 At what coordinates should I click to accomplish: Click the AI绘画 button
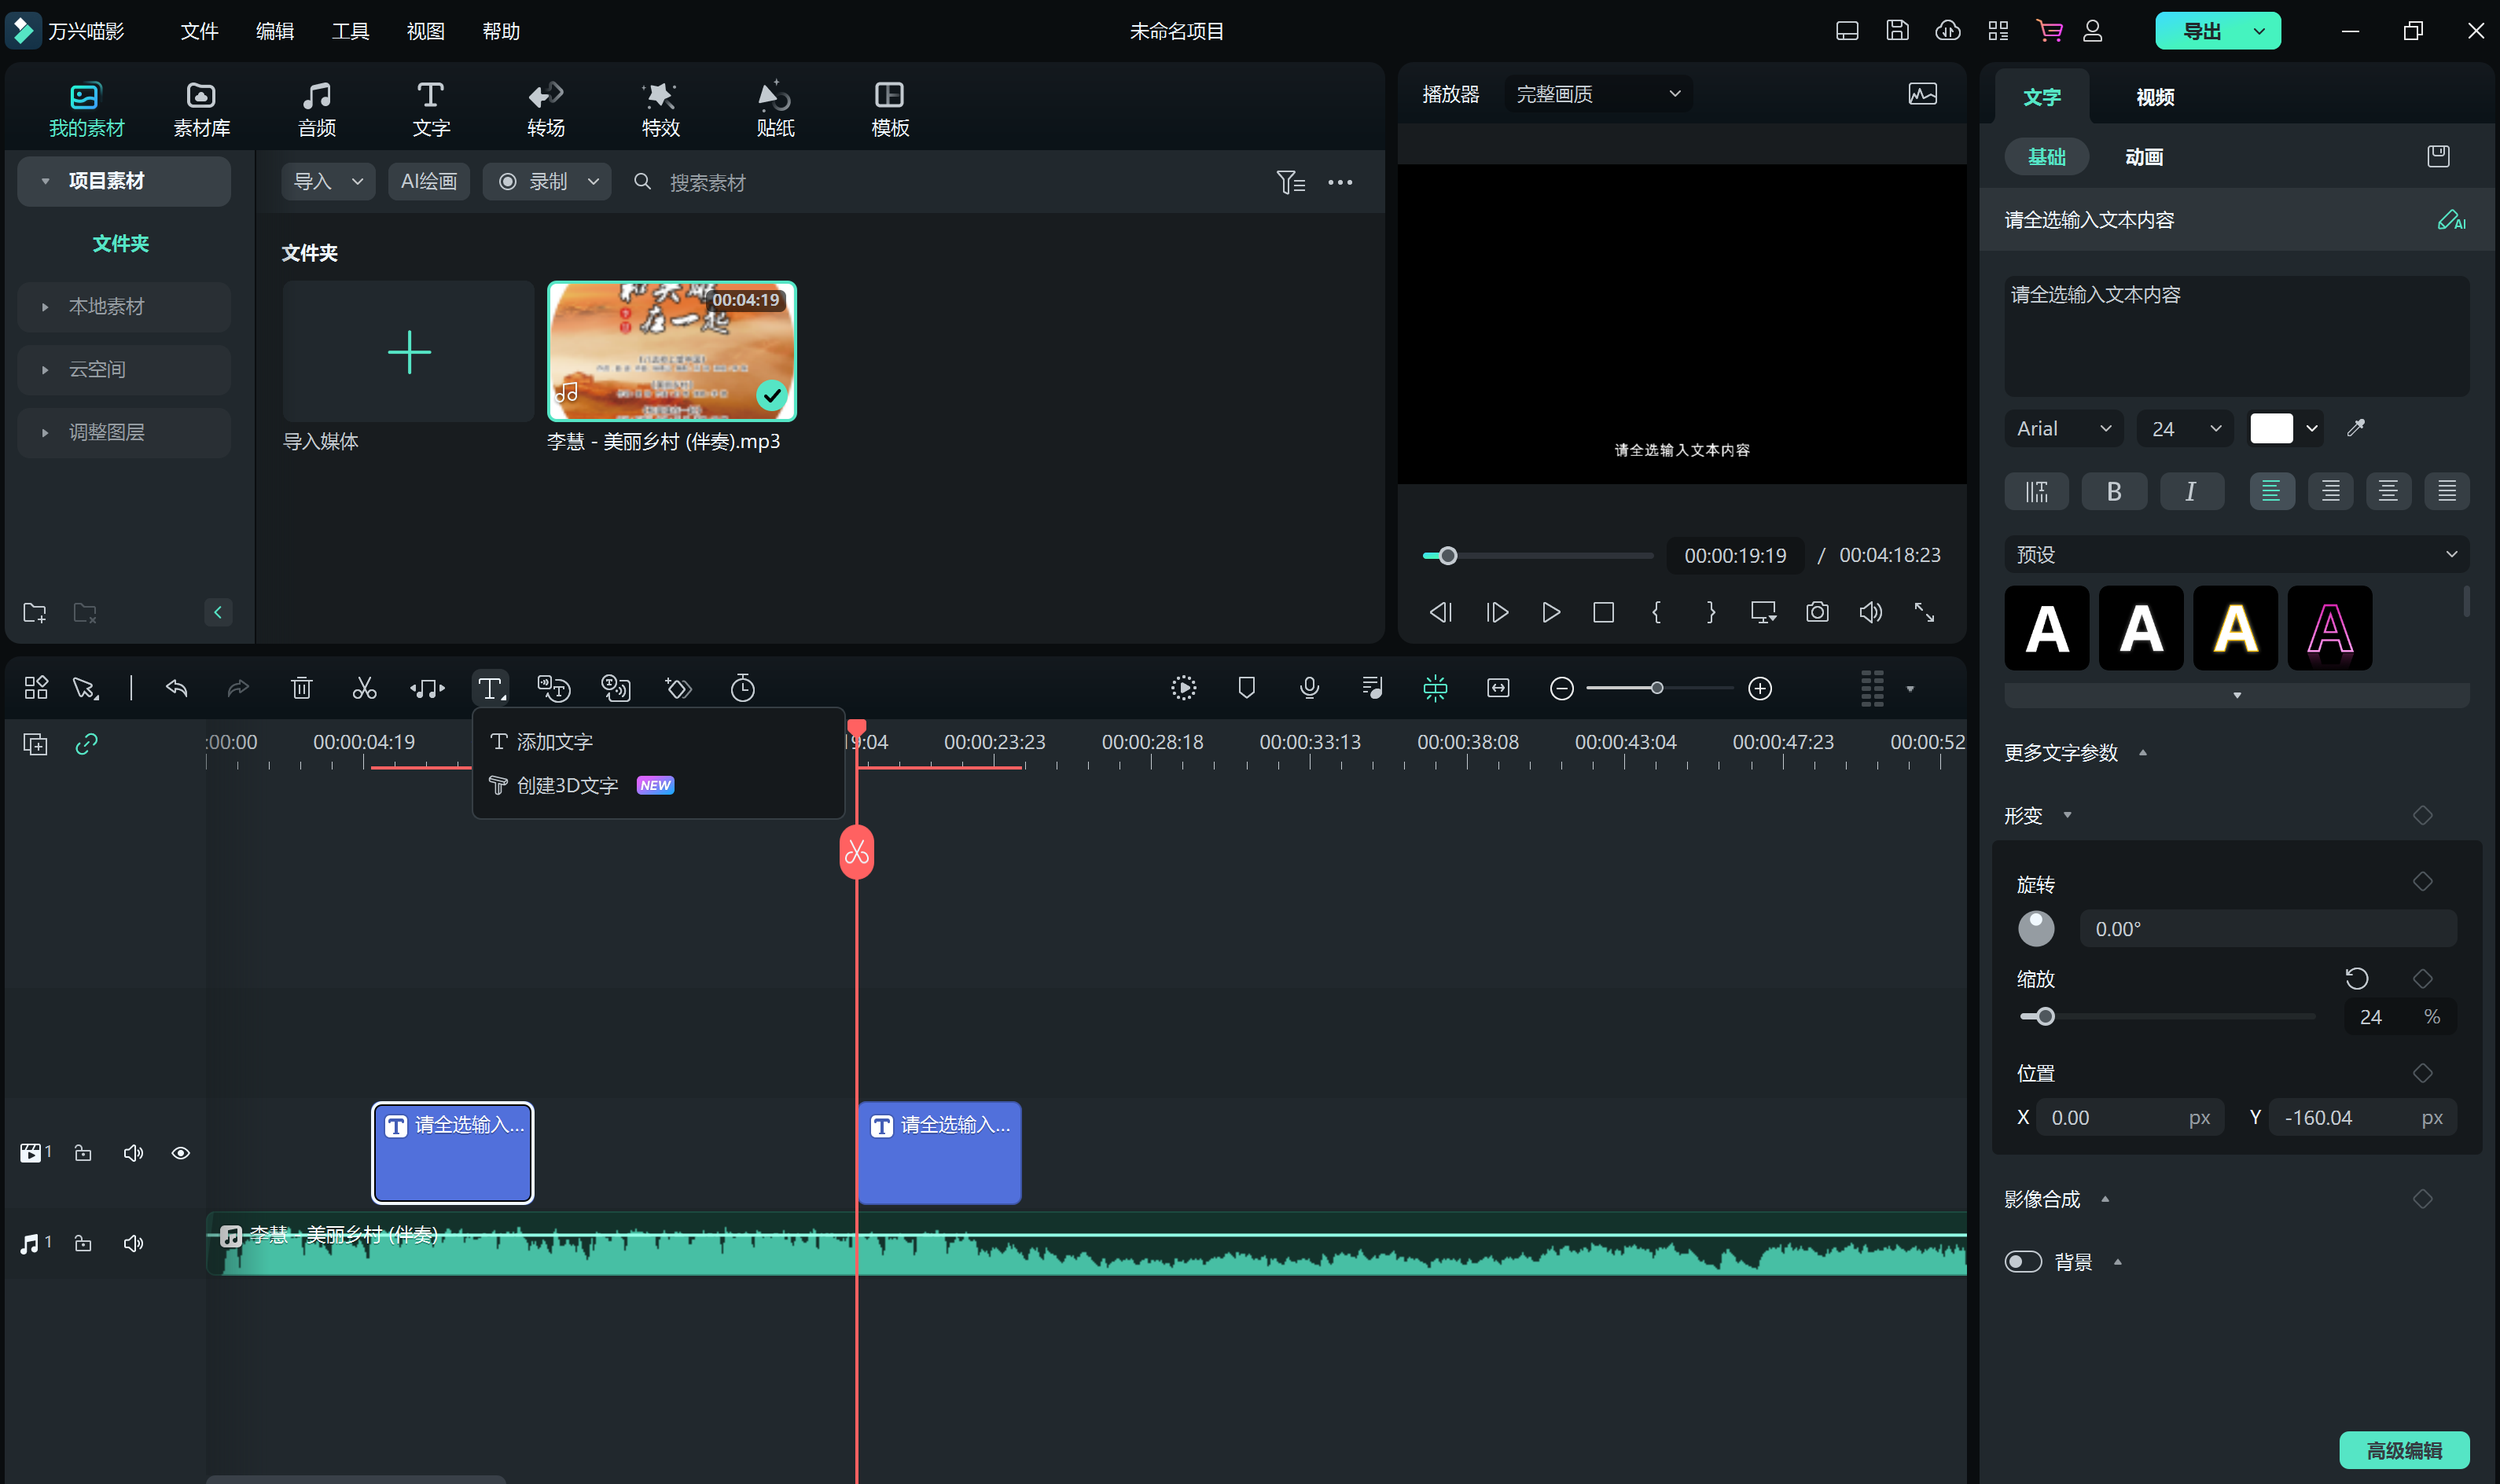tap(428, 181)
